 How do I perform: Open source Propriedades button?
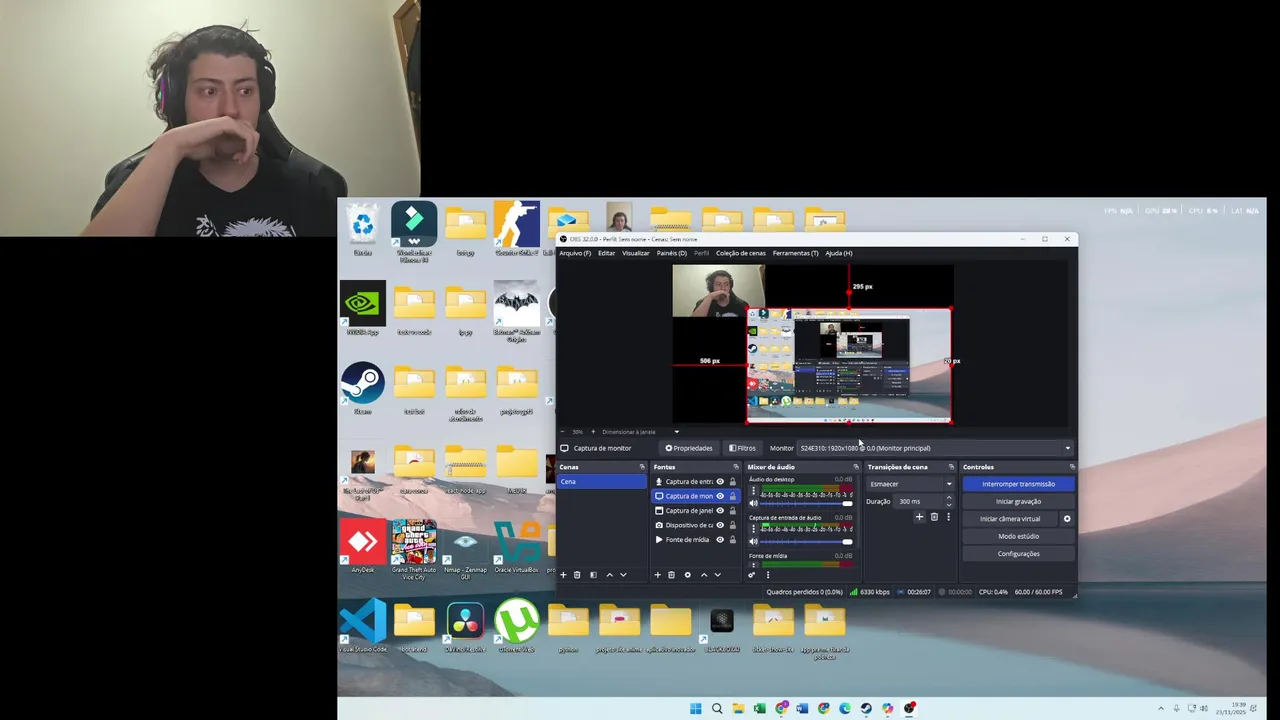[x=689, y=448]
